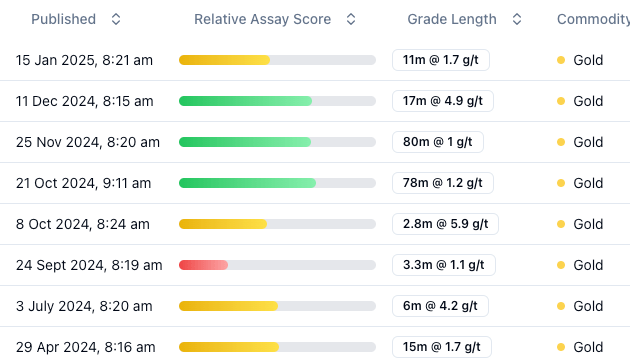Click the green score bar for 21 Oct 2024
Image resolution: width=630 pixels, height=360 pixels.
[x=247, y=183]
